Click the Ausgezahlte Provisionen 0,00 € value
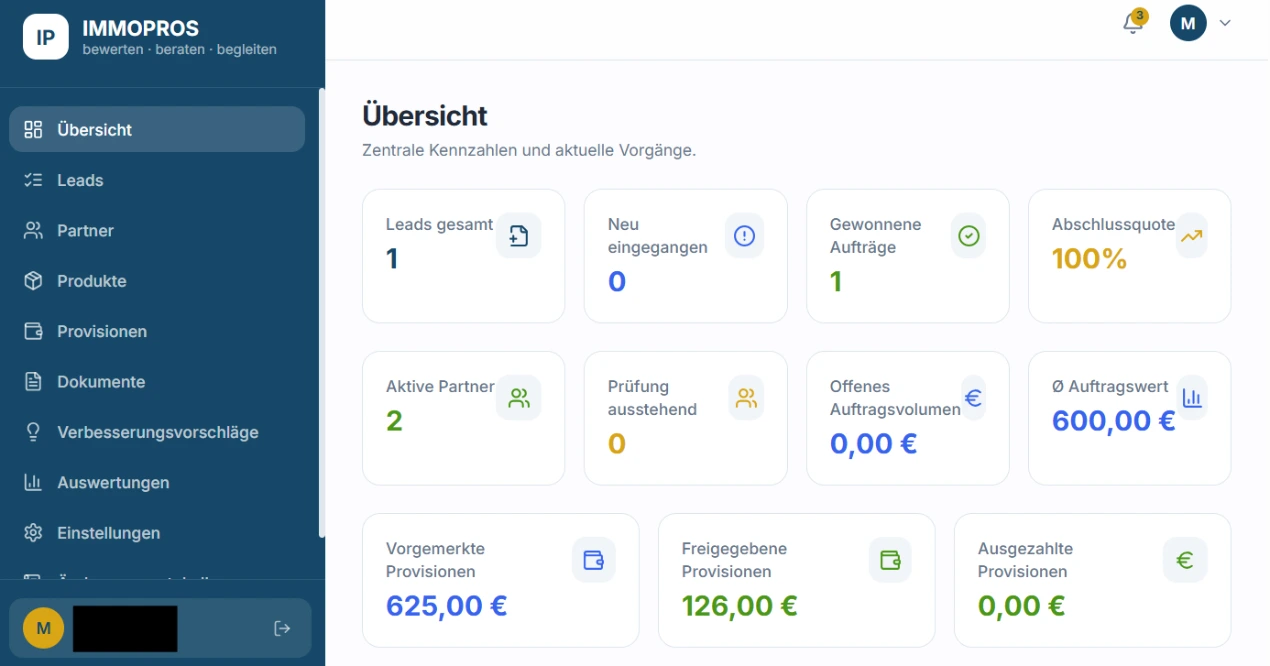Viewport: 1270px width, 666px height. pyautogui.click(x=1021, y=606)
